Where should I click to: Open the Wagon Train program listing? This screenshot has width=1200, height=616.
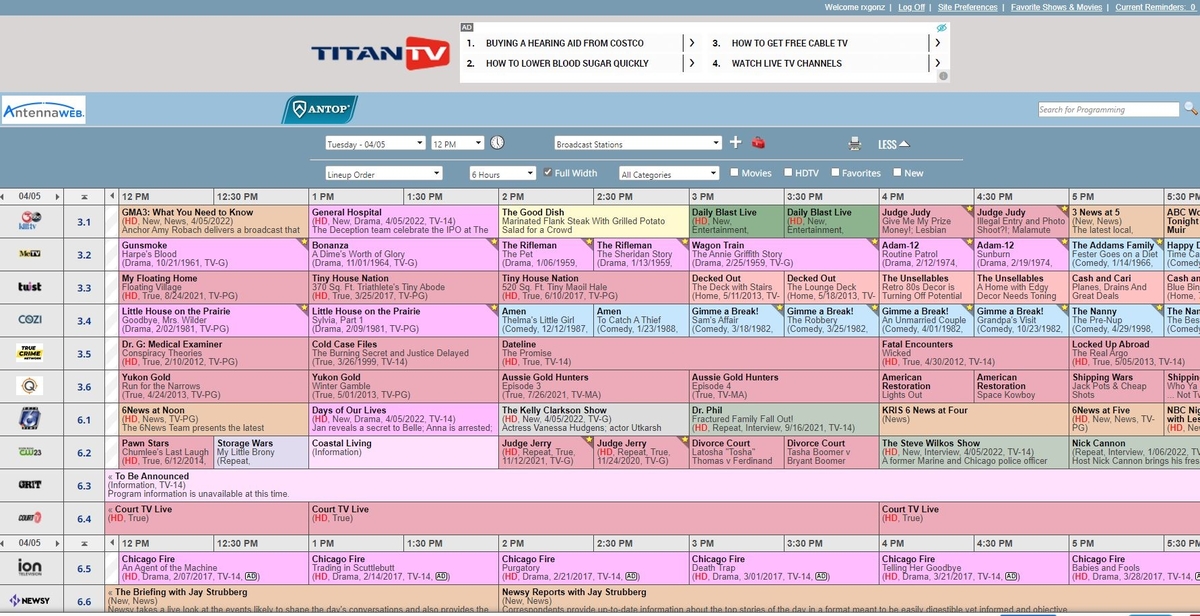coord(783,254)
